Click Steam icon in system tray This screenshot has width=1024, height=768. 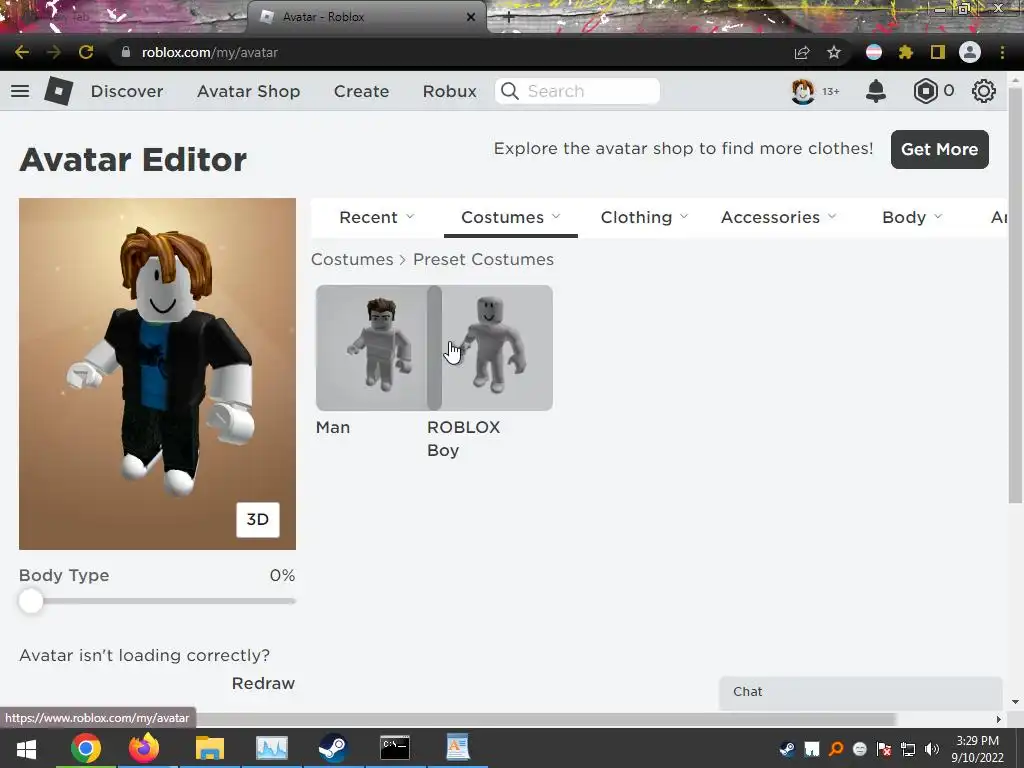tap(787, 749)
